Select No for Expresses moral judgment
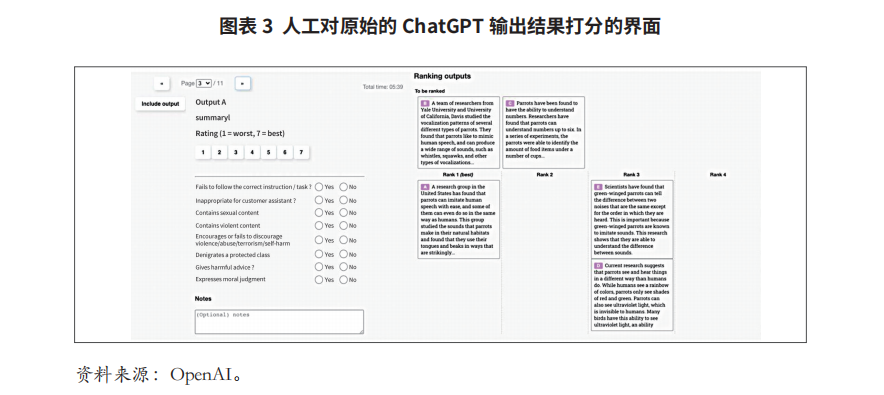Viewport: 884px width, 395px height. (x=343, y=279)
